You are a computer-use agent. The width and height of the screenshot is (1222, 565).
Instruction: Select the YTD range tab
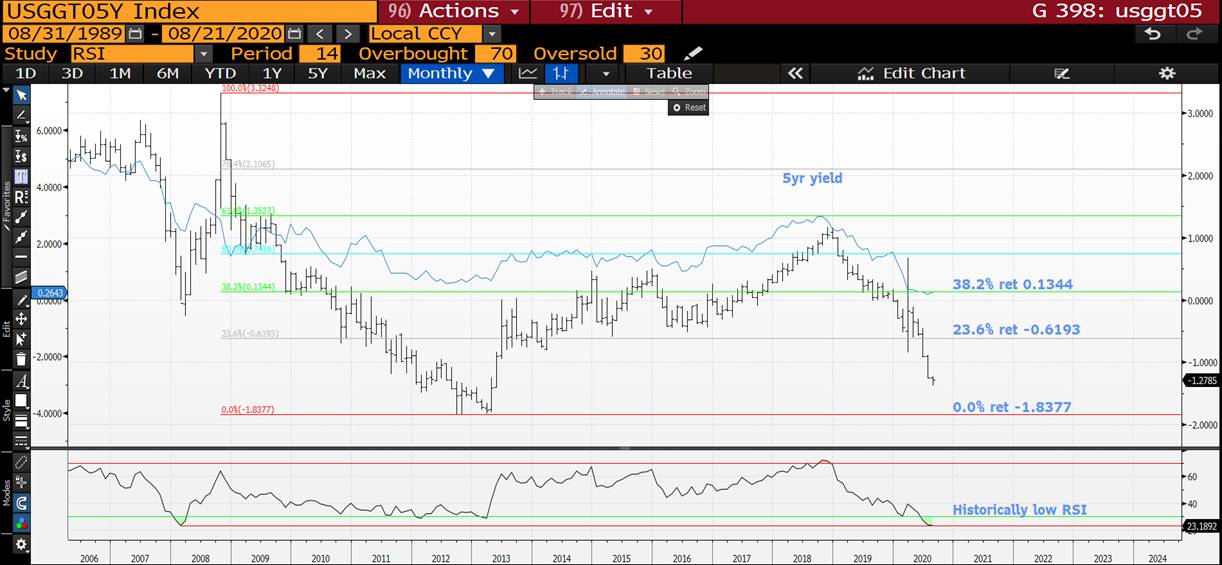[220, 73]
